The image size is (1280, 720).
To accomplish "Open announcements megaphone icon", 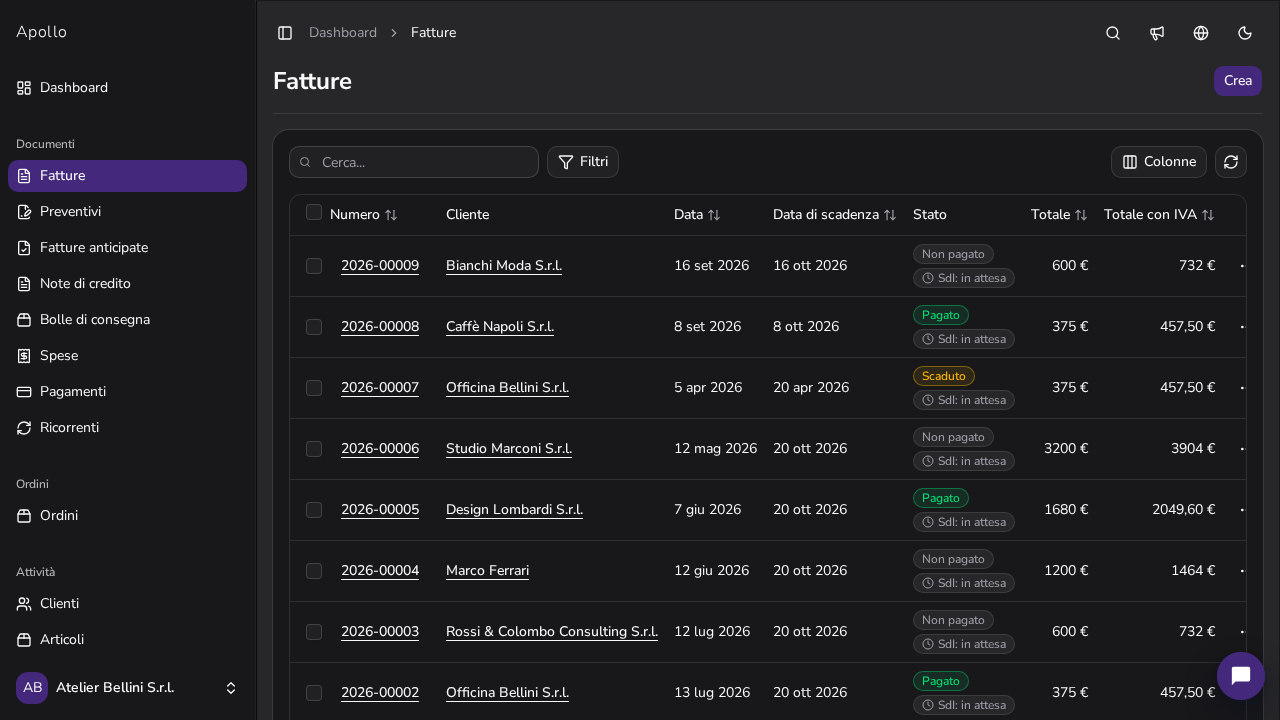I will point(1157,33).
